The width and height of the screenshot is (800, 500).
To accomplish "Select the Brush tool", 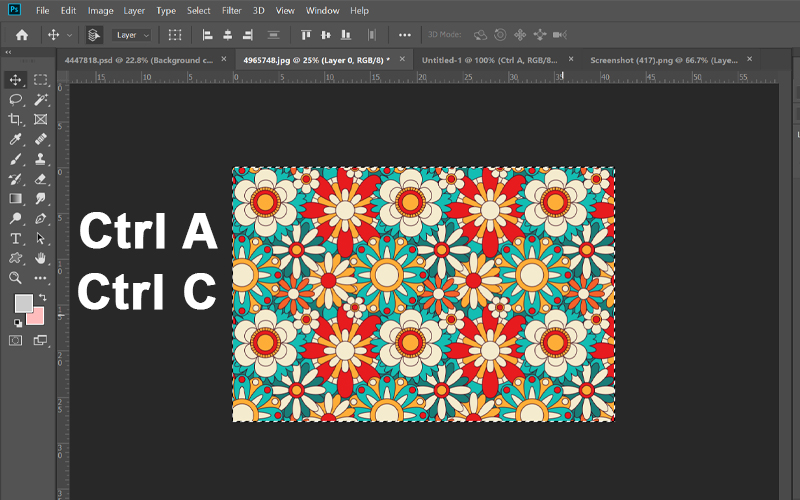I will coord(15,159).
